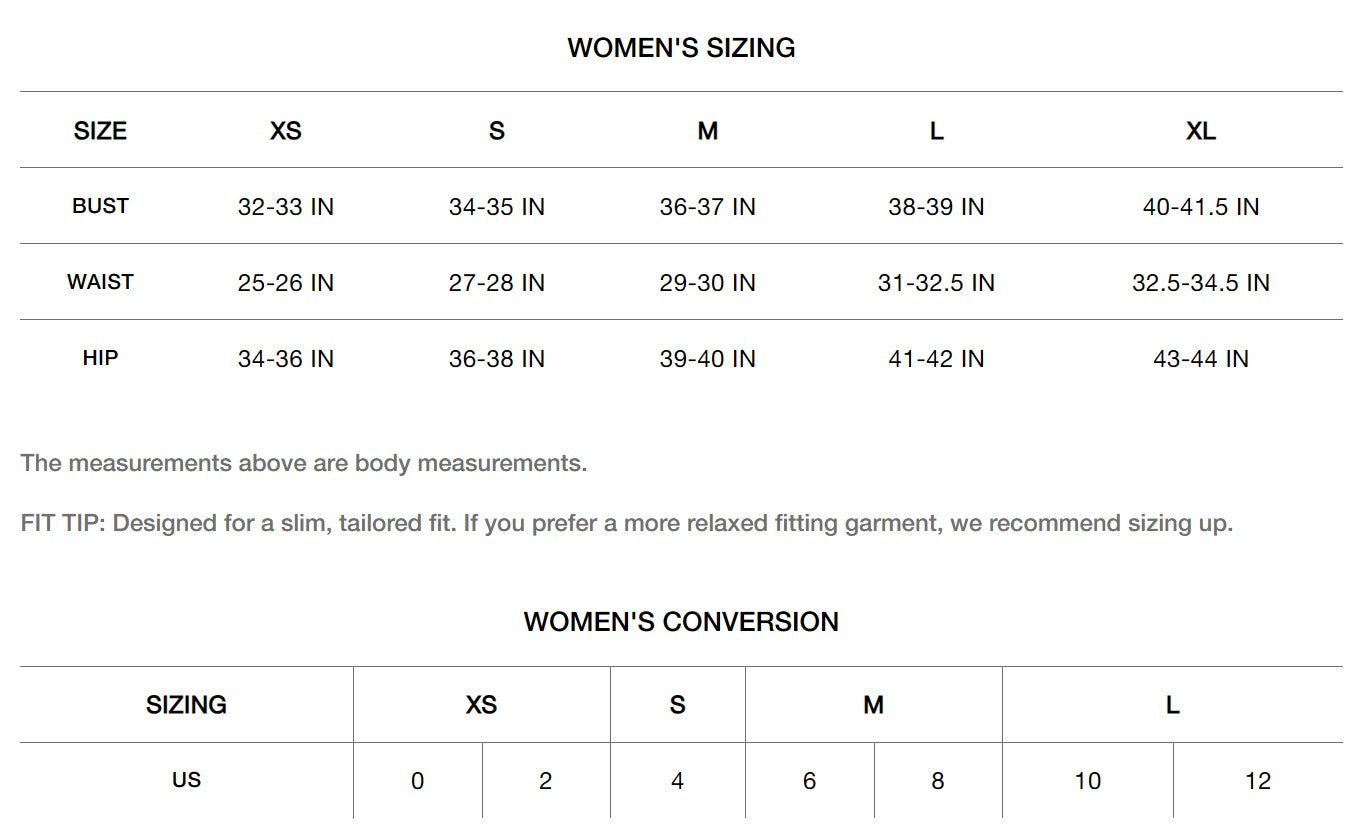Click the WOMEN'S CONVERSION heading
Image resolution: width=1369 pixels, height=828 pixels.
tap(681, 622)
